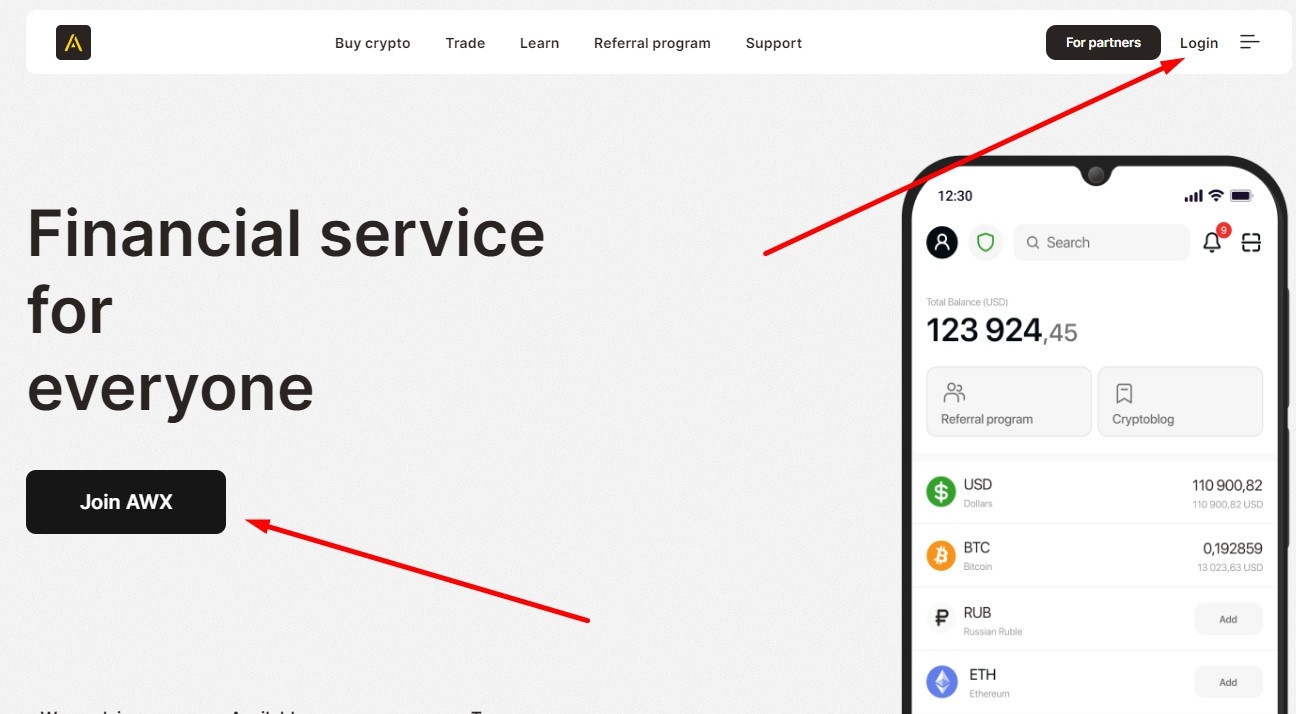Tap the Russian Ruble currency icon
The width and height of the screenshot is (1296, 714).
pyautogui.click(x=941, y=619)
